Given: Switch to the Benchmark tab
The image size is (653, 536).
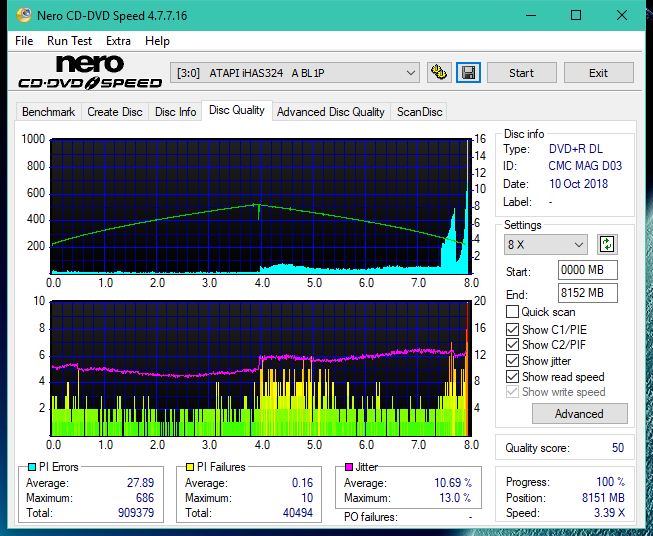Looking at the screenshot, I should 49,112.
